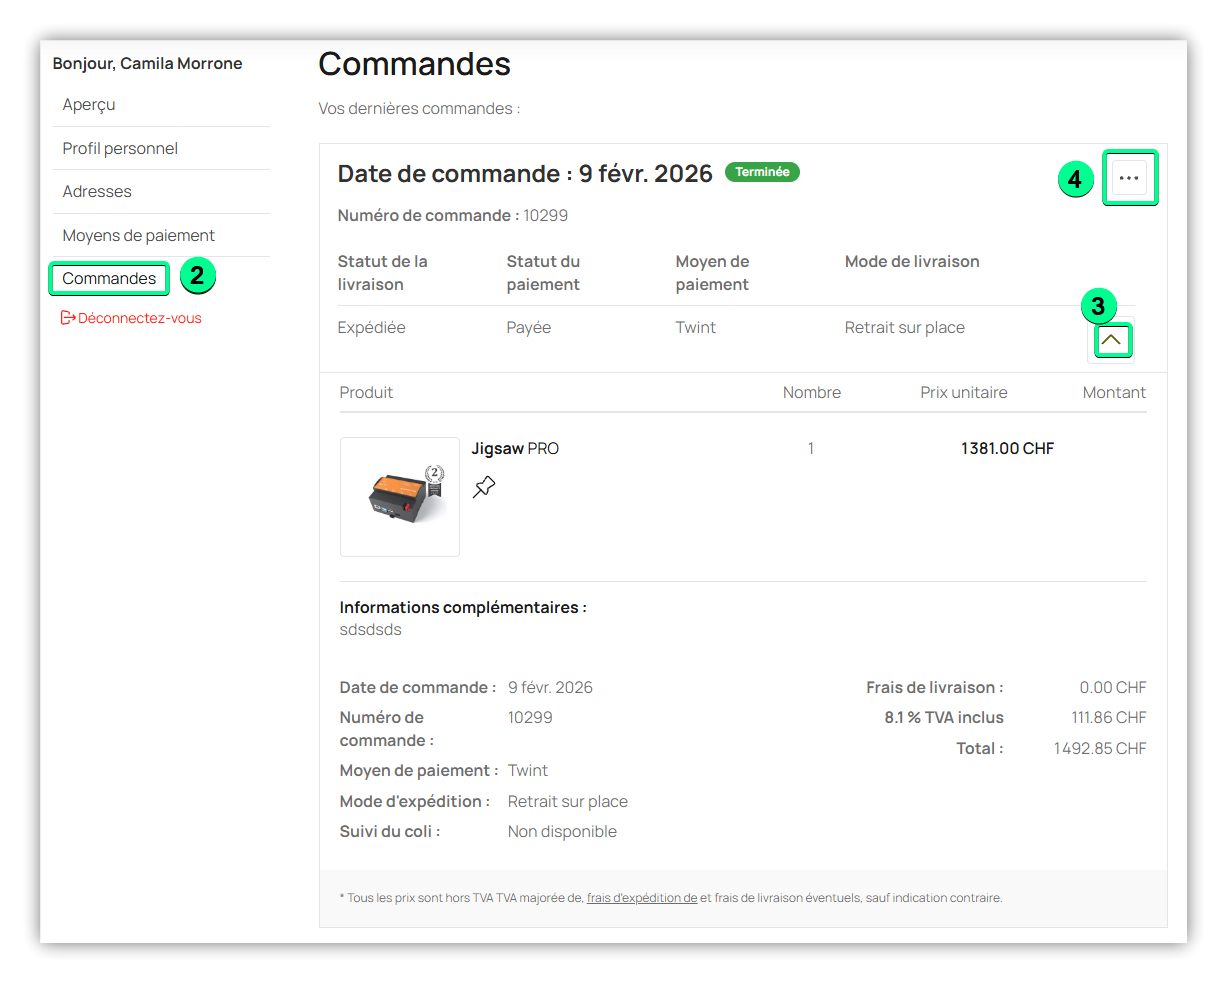Image resolution: width=1227 pixels, height=983 pixels.
Task: Open the Adresses page
Action: tap(97, 192)
